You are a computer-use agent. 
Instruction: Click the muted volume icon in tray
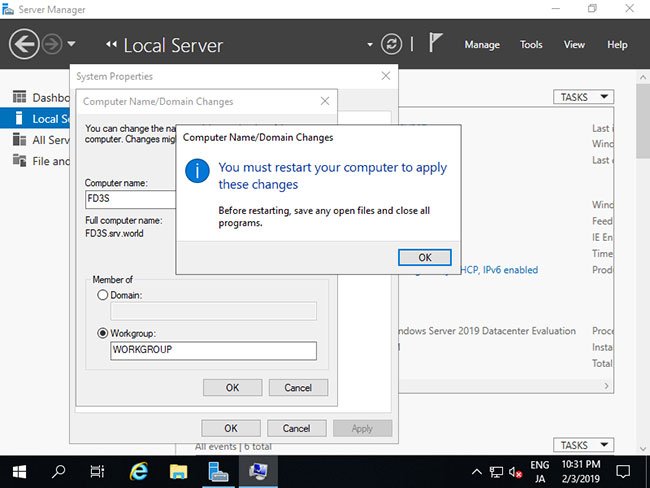point(515,471)
